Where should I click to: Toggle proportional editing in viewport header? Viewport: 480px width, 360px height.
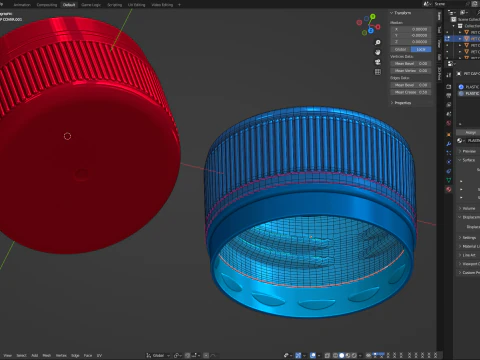point(206,355)
